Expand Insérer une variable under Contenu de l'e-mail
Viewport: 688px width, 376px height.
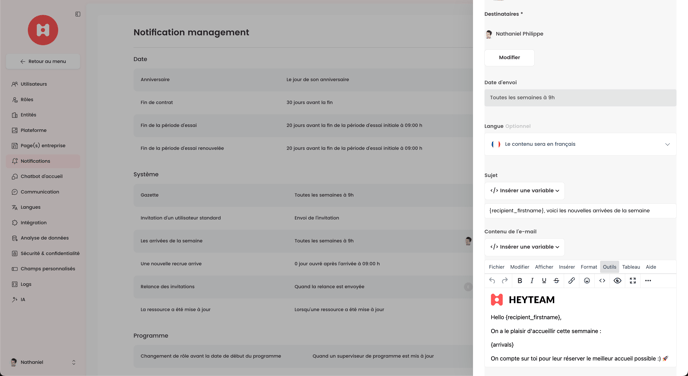(x=524, y=247)
